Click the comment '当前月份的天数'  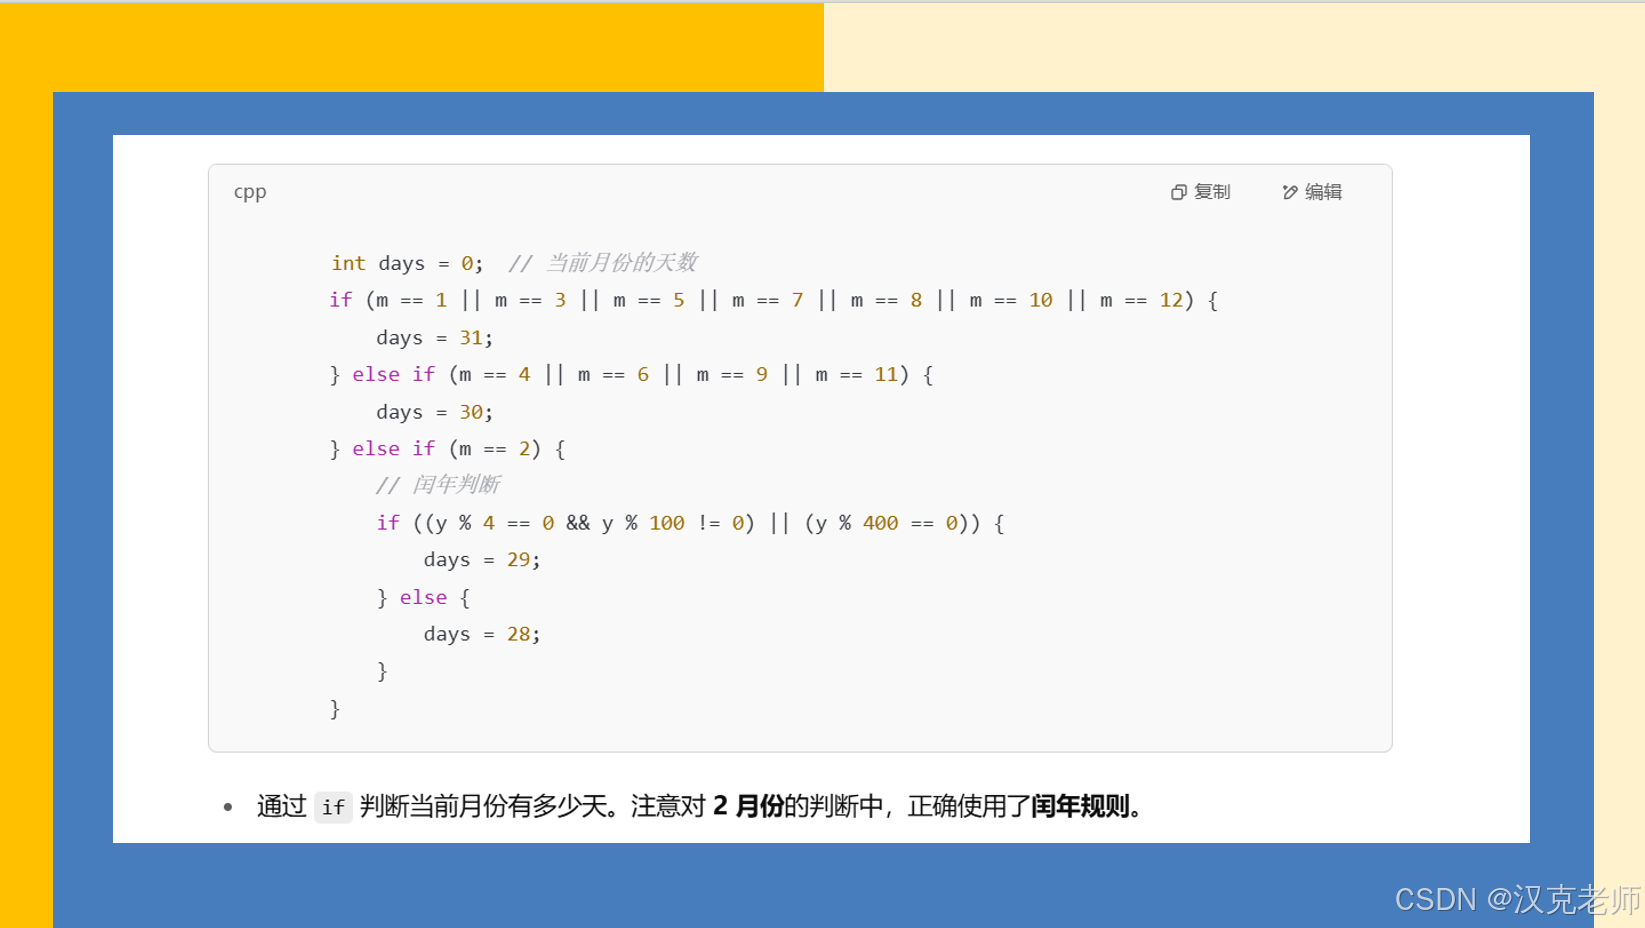pos(621,263)
